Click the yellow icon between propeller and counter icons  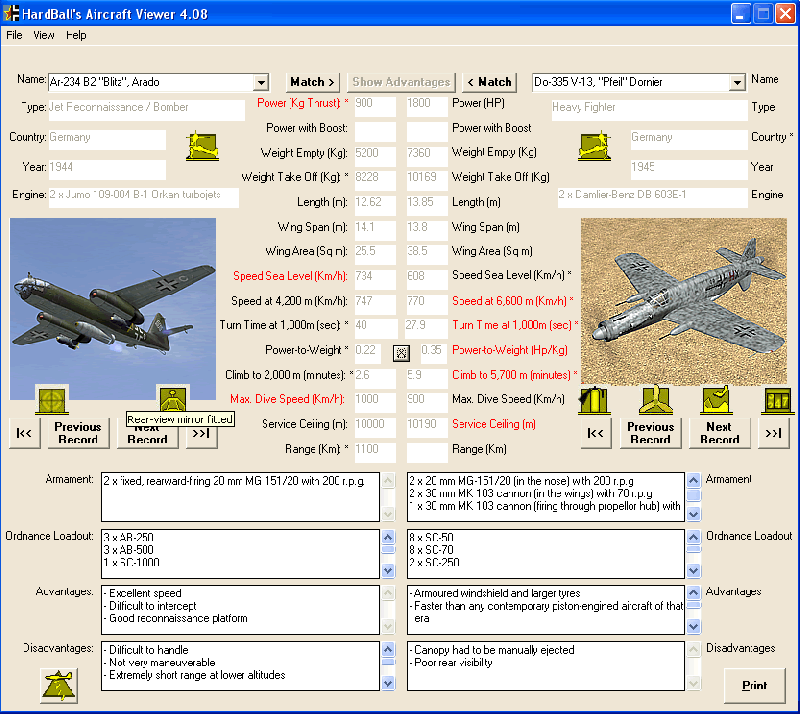717,400
